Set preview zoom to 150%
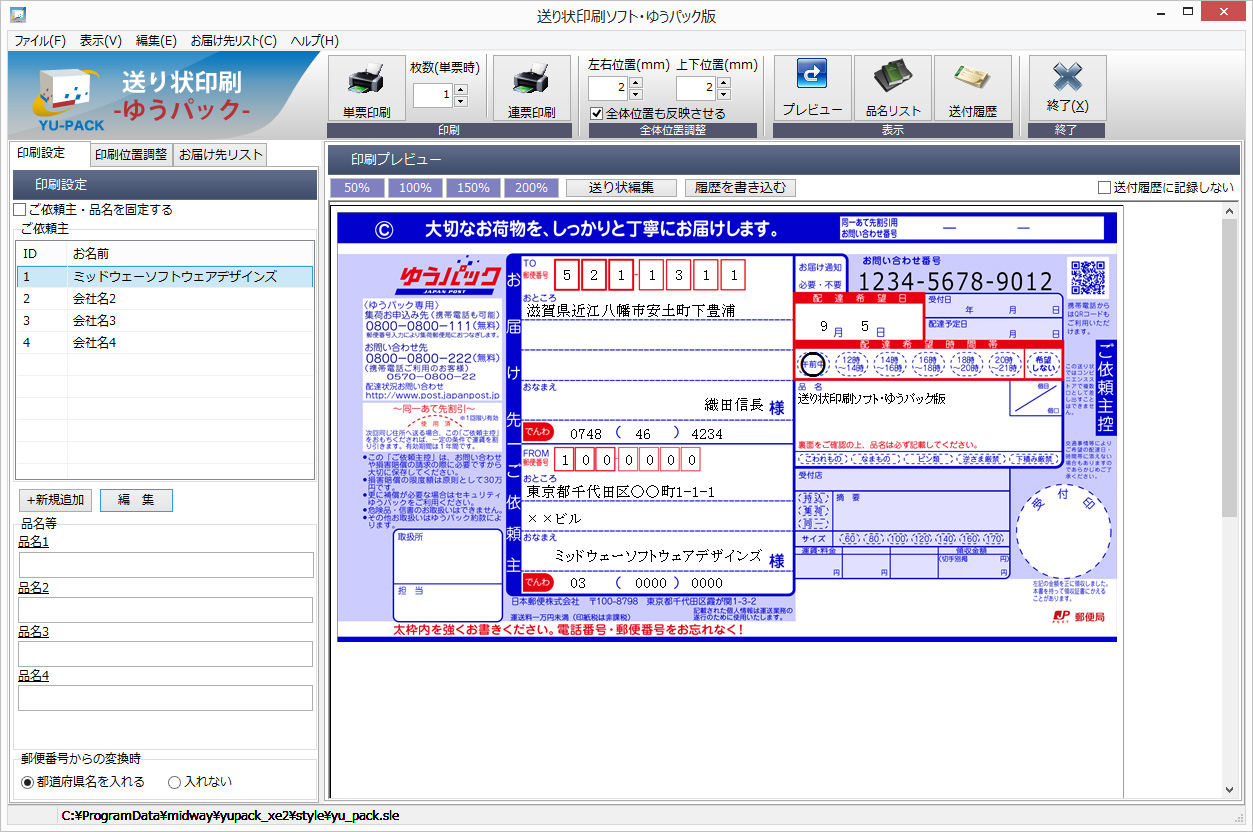1253x832 pixels. [472, 187]
